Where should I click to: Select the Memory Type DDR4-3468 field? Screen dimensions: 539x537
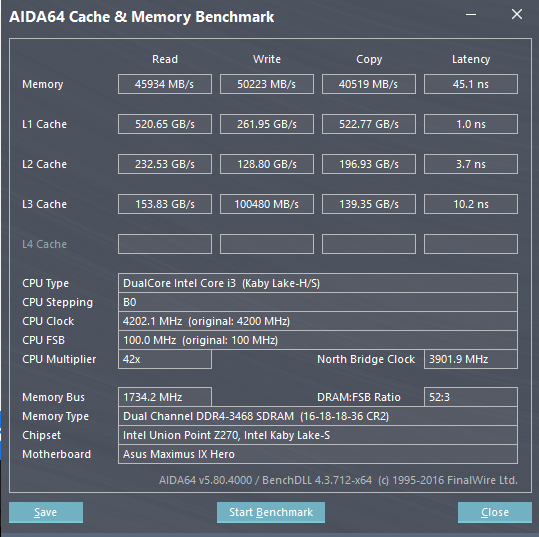318,416
